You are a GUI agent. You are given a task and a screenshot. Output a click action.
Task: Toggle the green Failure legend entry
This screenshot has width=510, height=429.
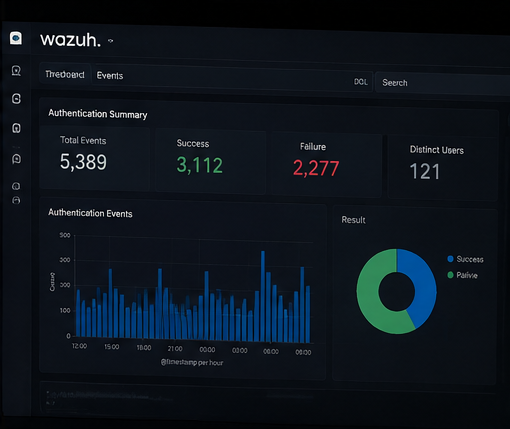[x=463, y=275]
